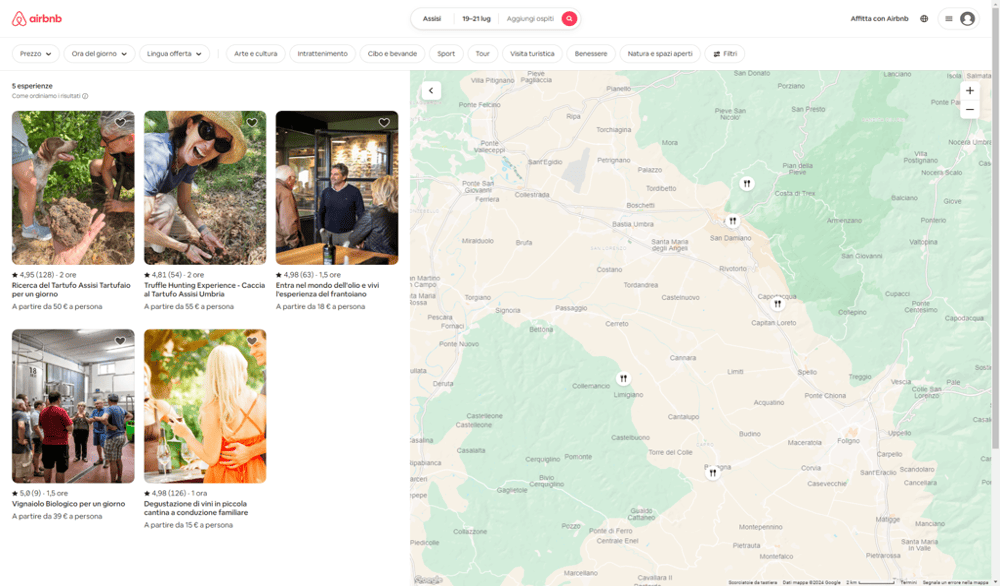Open the Ora del giorno dropdown

pyautogui.click(x=99, y=54)
